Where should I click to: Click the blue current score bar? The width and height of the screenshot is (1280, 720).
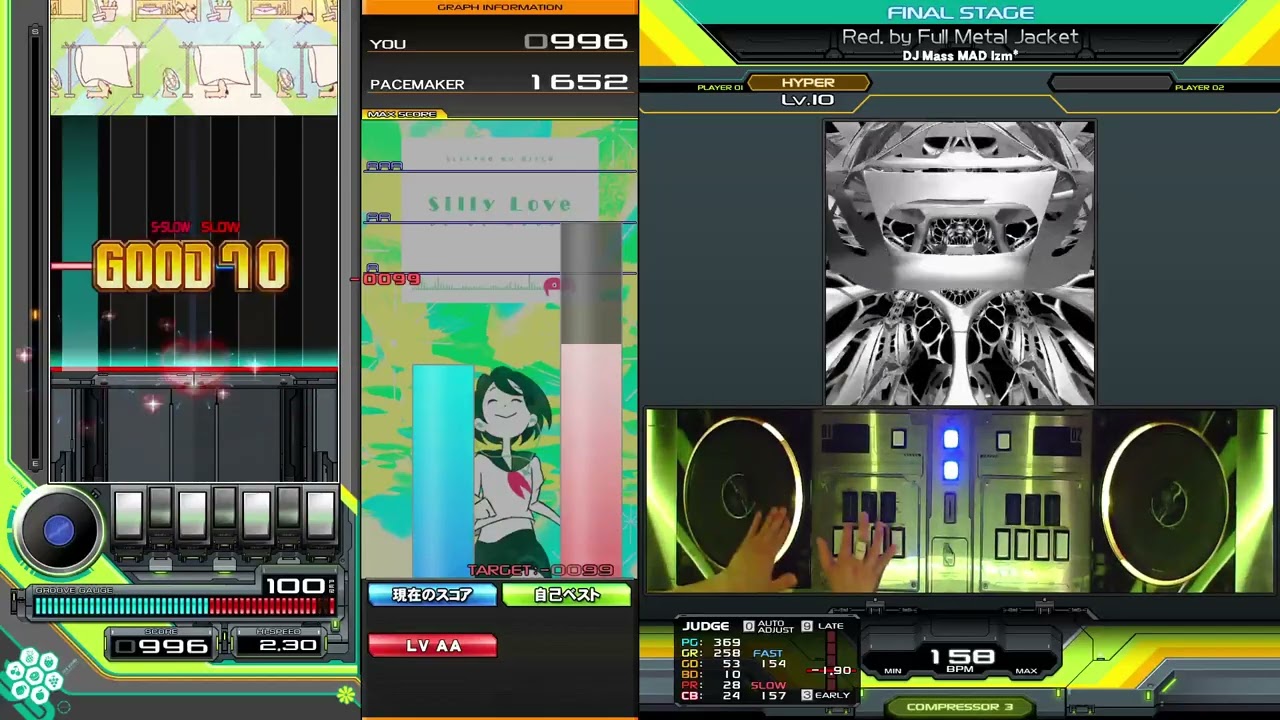(443, 471)
